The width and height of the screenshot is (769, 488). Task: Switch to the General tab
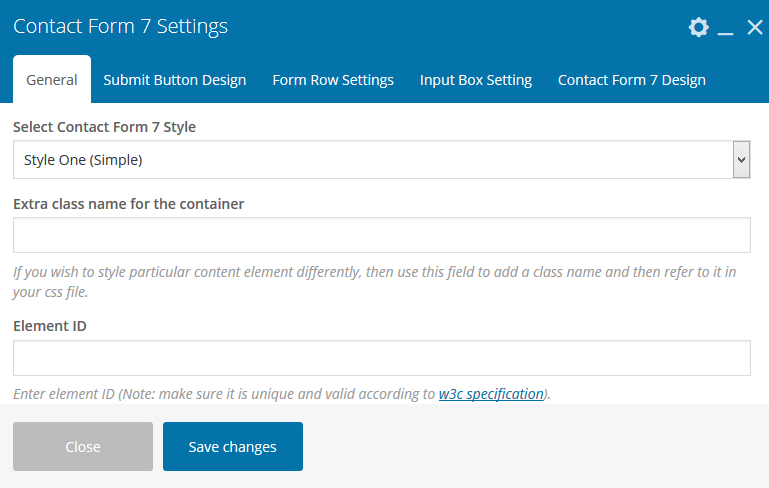[52, 80]
